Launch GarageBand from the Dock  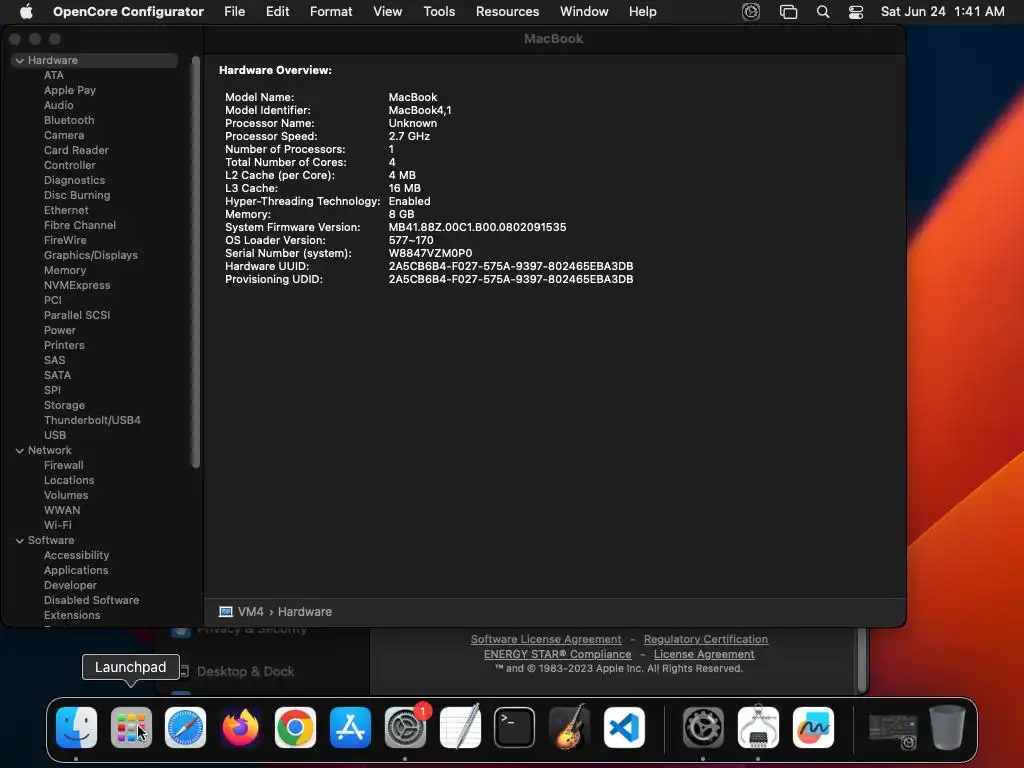tap(569, 727)
